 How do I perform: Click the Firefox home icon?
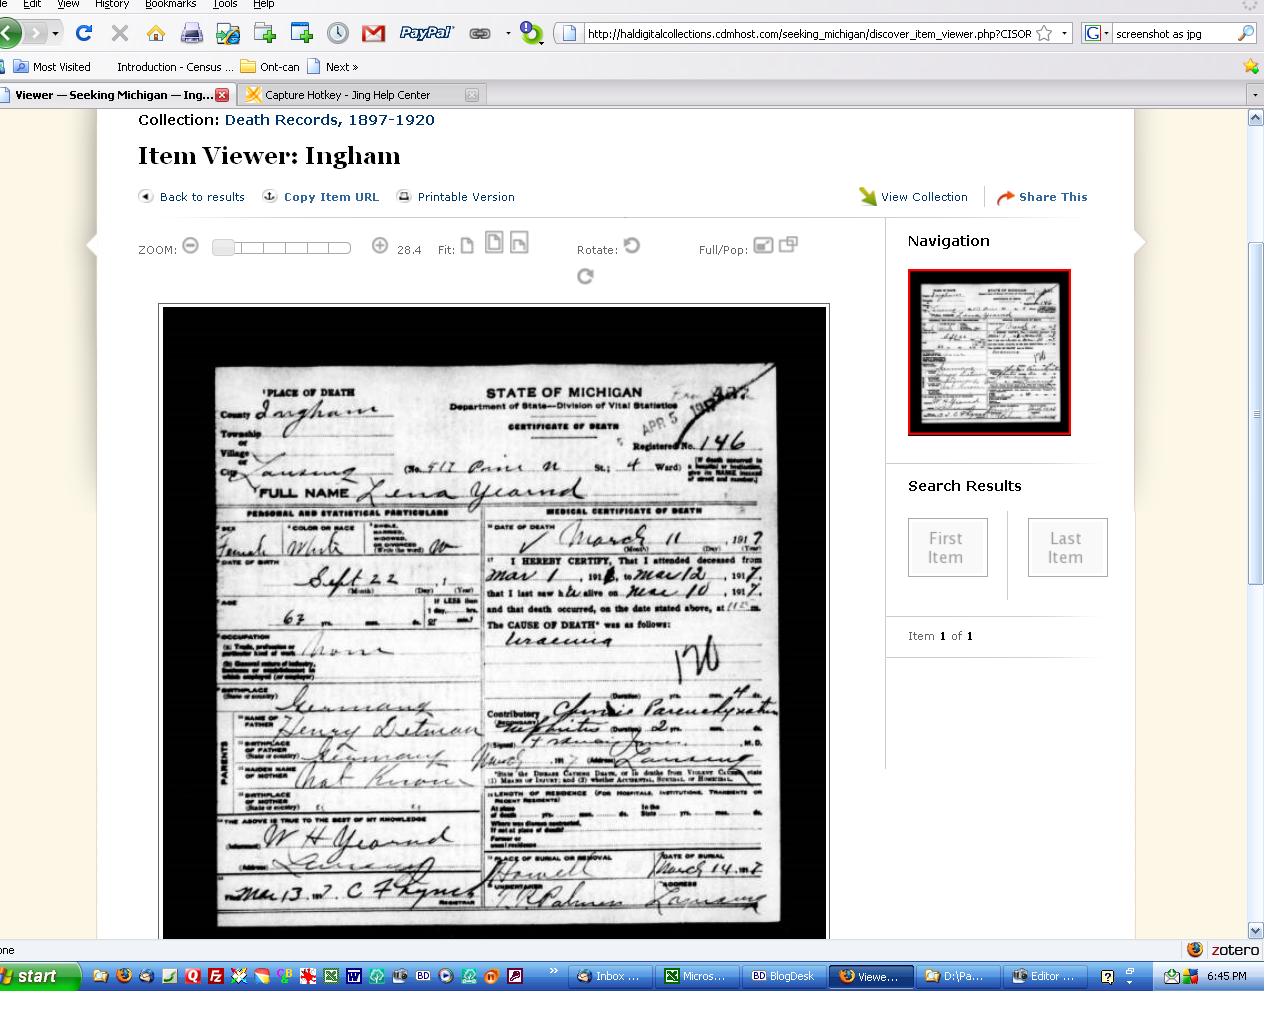pos(155,33)
